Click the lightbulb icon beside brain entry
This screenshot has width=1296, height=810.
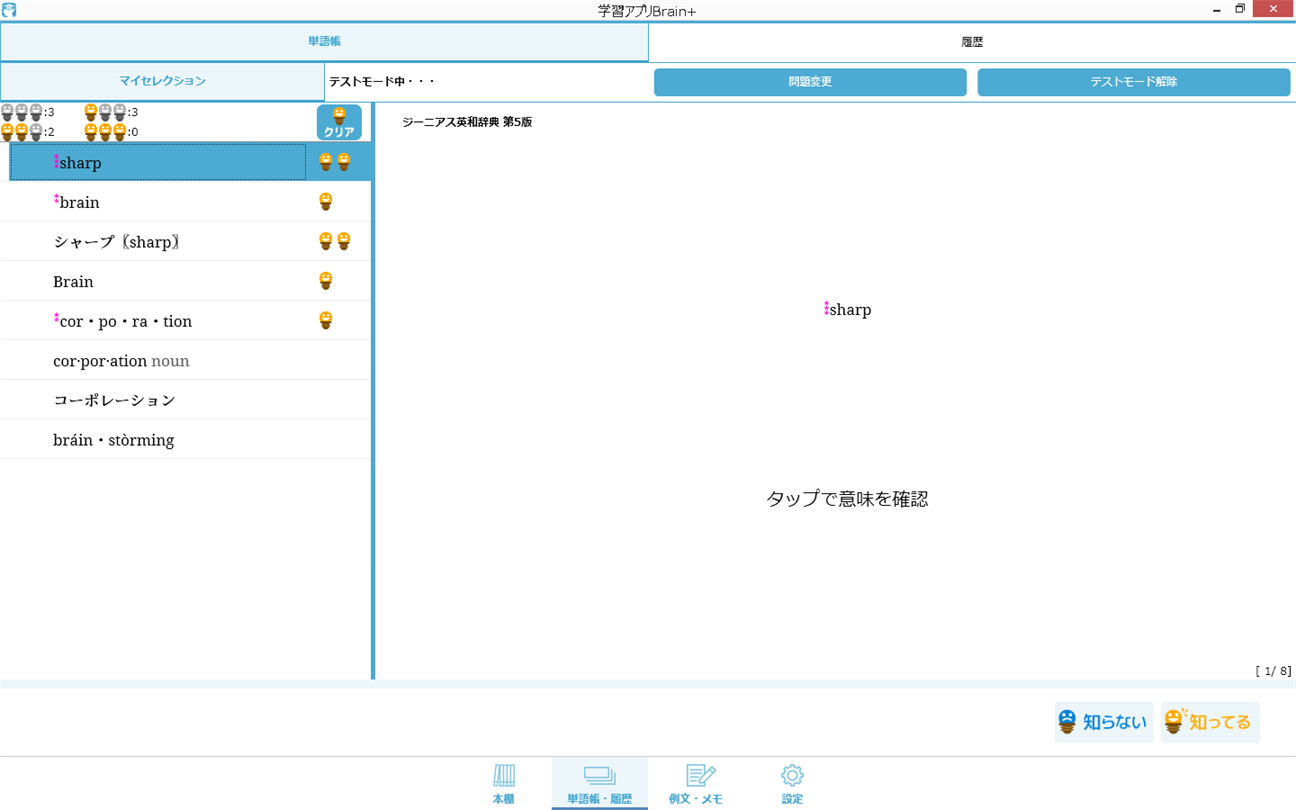326,201
